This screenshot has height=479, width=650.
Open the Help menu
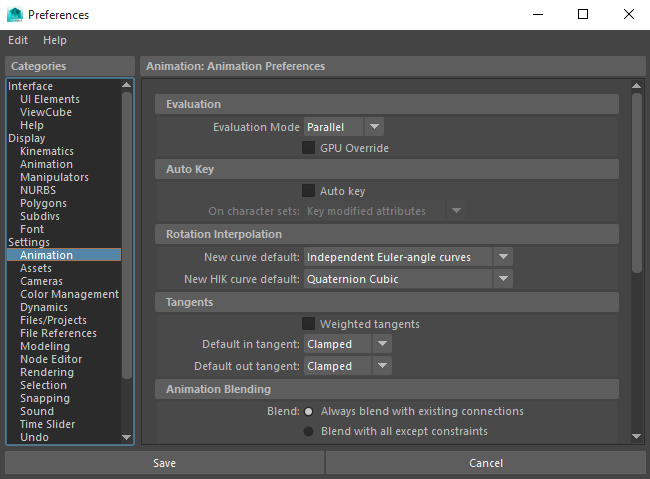[x=55, y=40]
